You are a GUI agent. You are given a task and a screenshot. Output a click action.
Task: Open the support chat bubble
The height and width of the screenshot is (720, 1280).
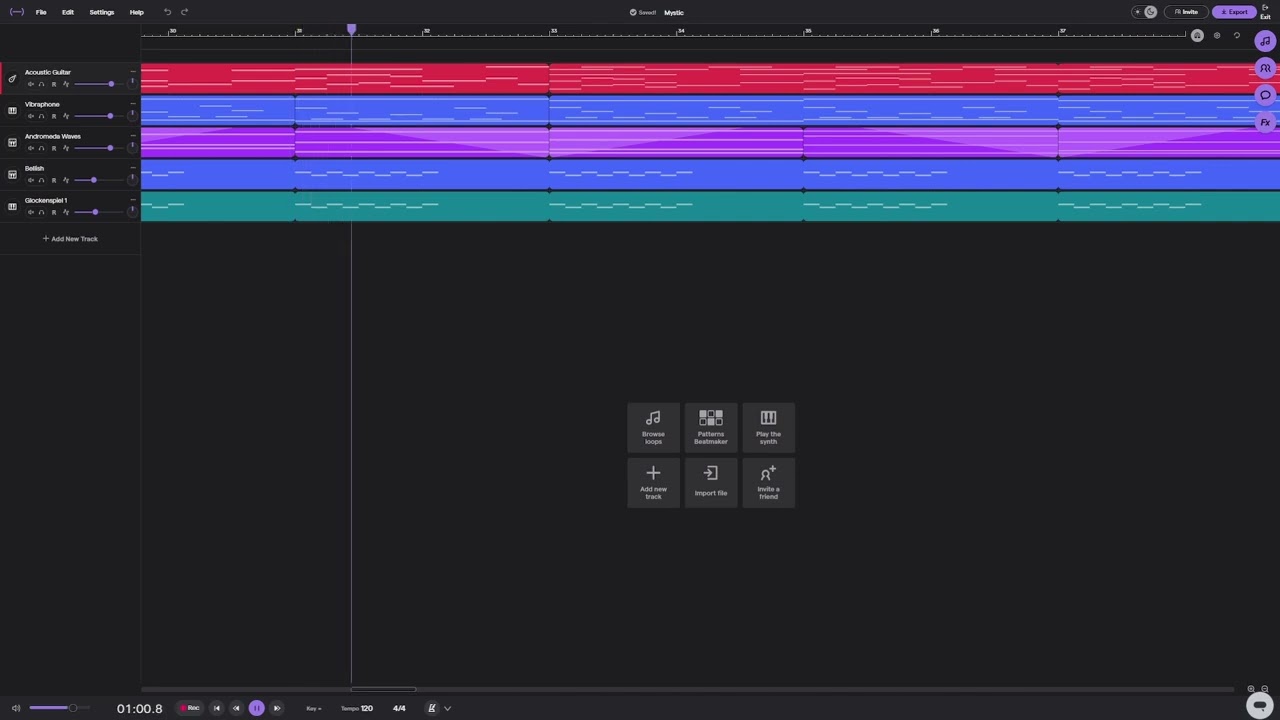1260,705
